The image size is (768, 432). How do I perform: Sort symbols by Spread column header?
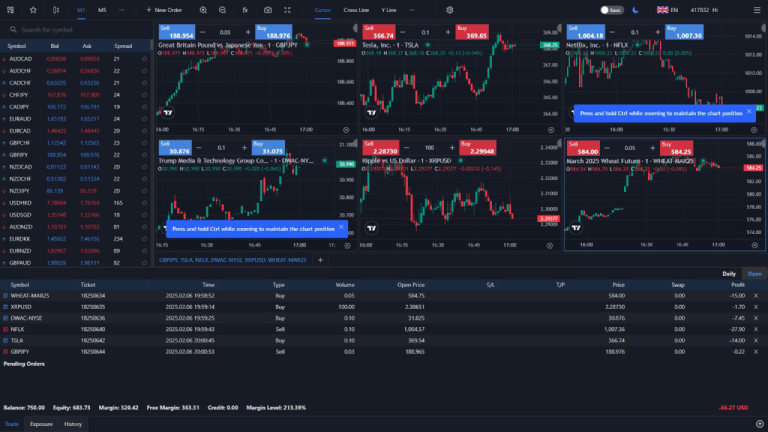pos(123,46)
